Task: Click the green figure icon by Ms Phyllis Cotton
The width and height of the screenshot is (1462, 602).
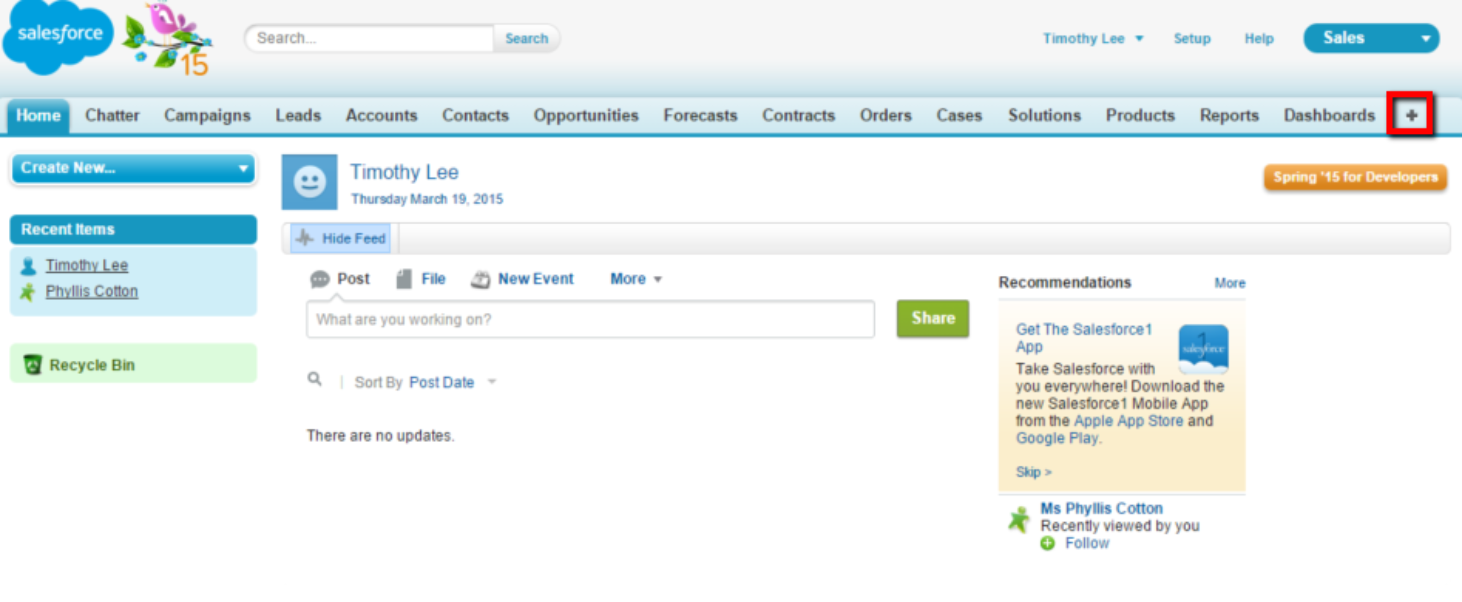Action: tap(1018, 520)
